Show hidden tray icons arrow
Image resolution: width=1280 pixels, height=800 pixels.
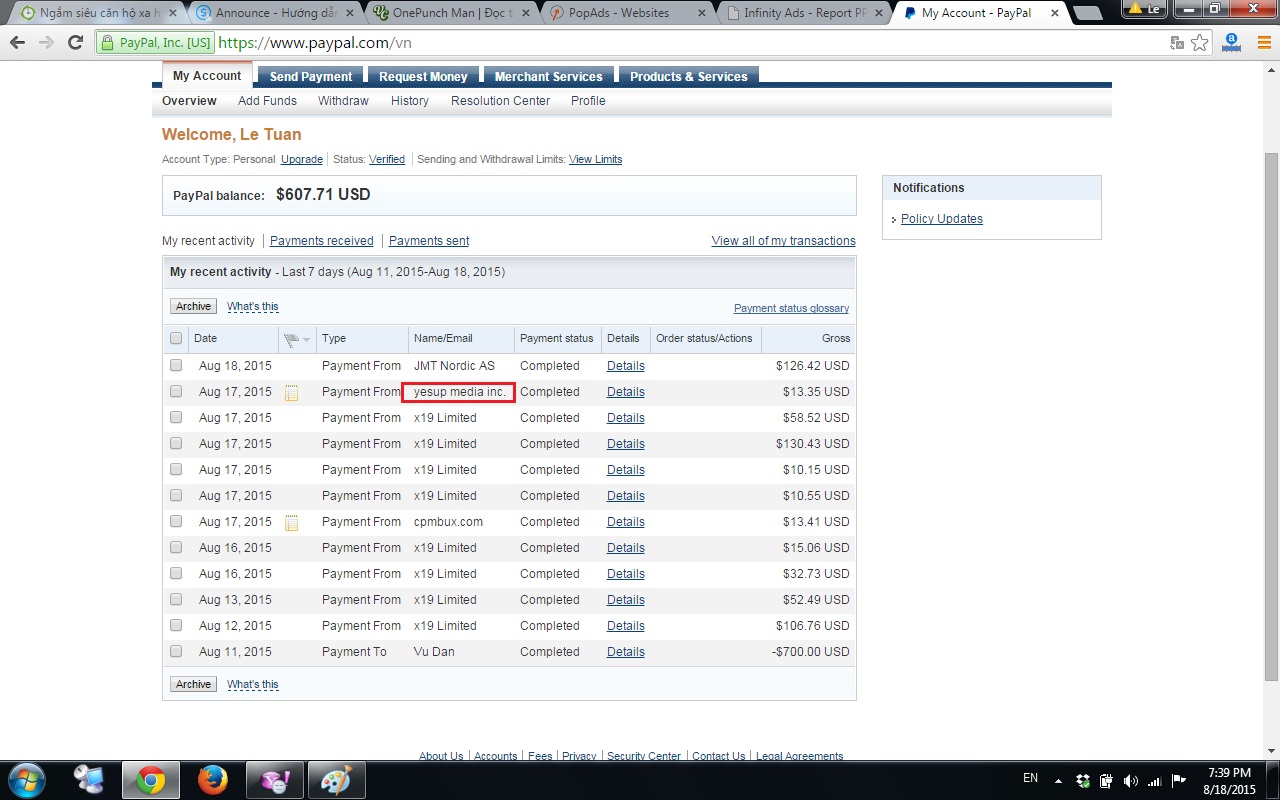(1058, 781)
